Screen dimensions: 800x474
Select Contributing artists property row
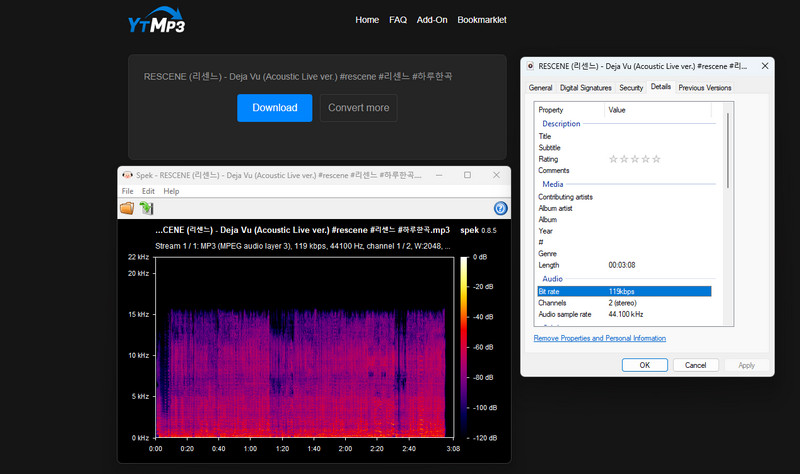(x=624, y=197)
